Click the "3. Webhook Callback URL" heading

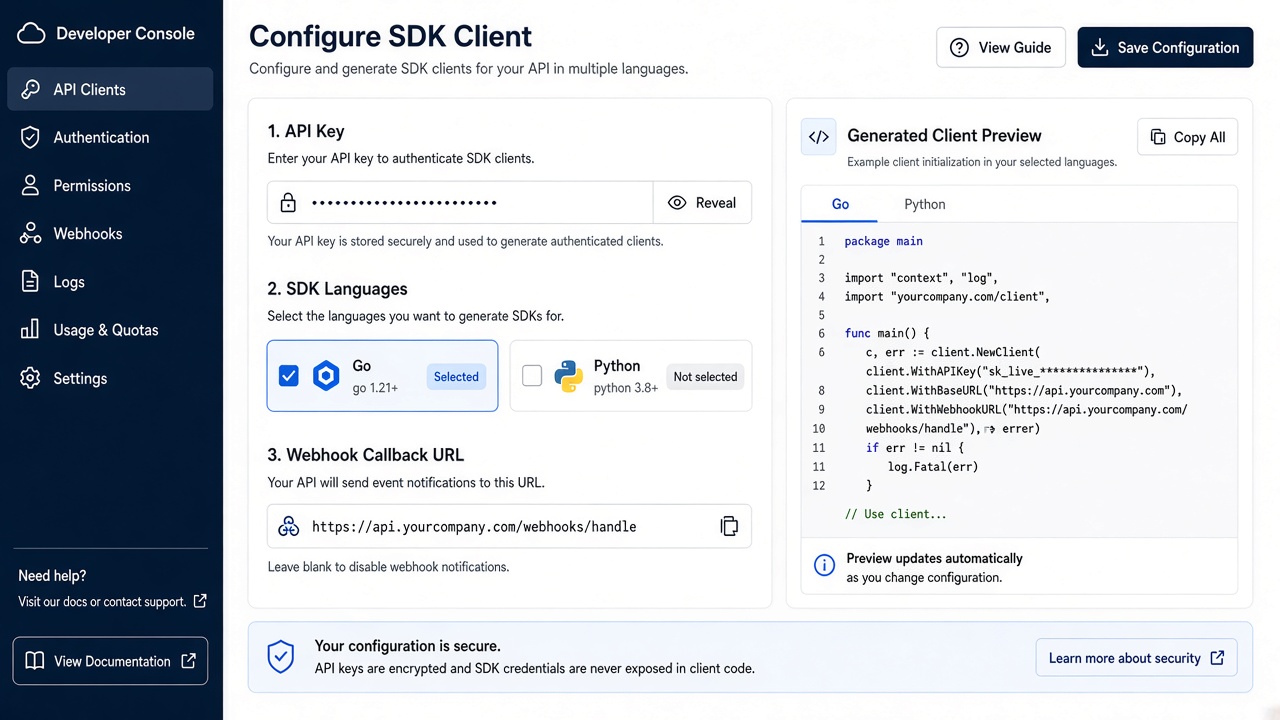366,455
